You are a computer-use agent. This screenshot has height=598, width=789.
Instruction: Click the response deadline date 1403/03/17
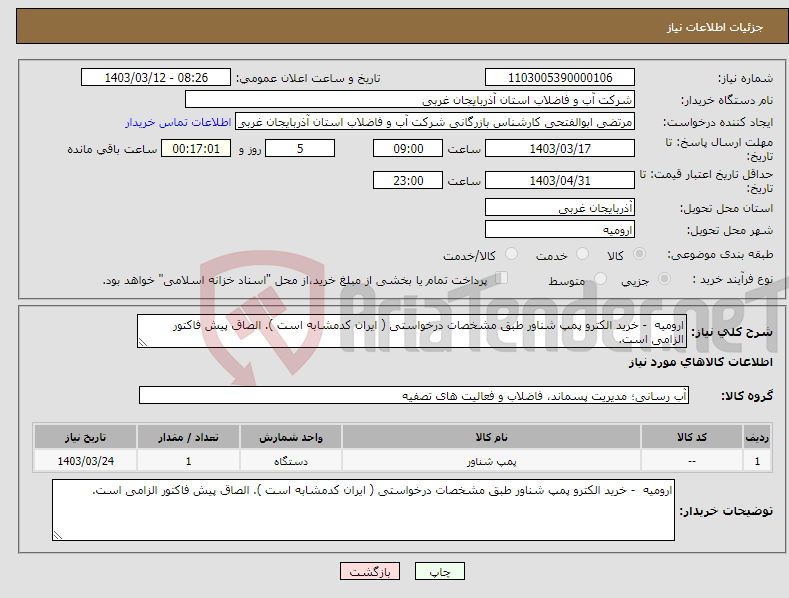pos(560,148)
